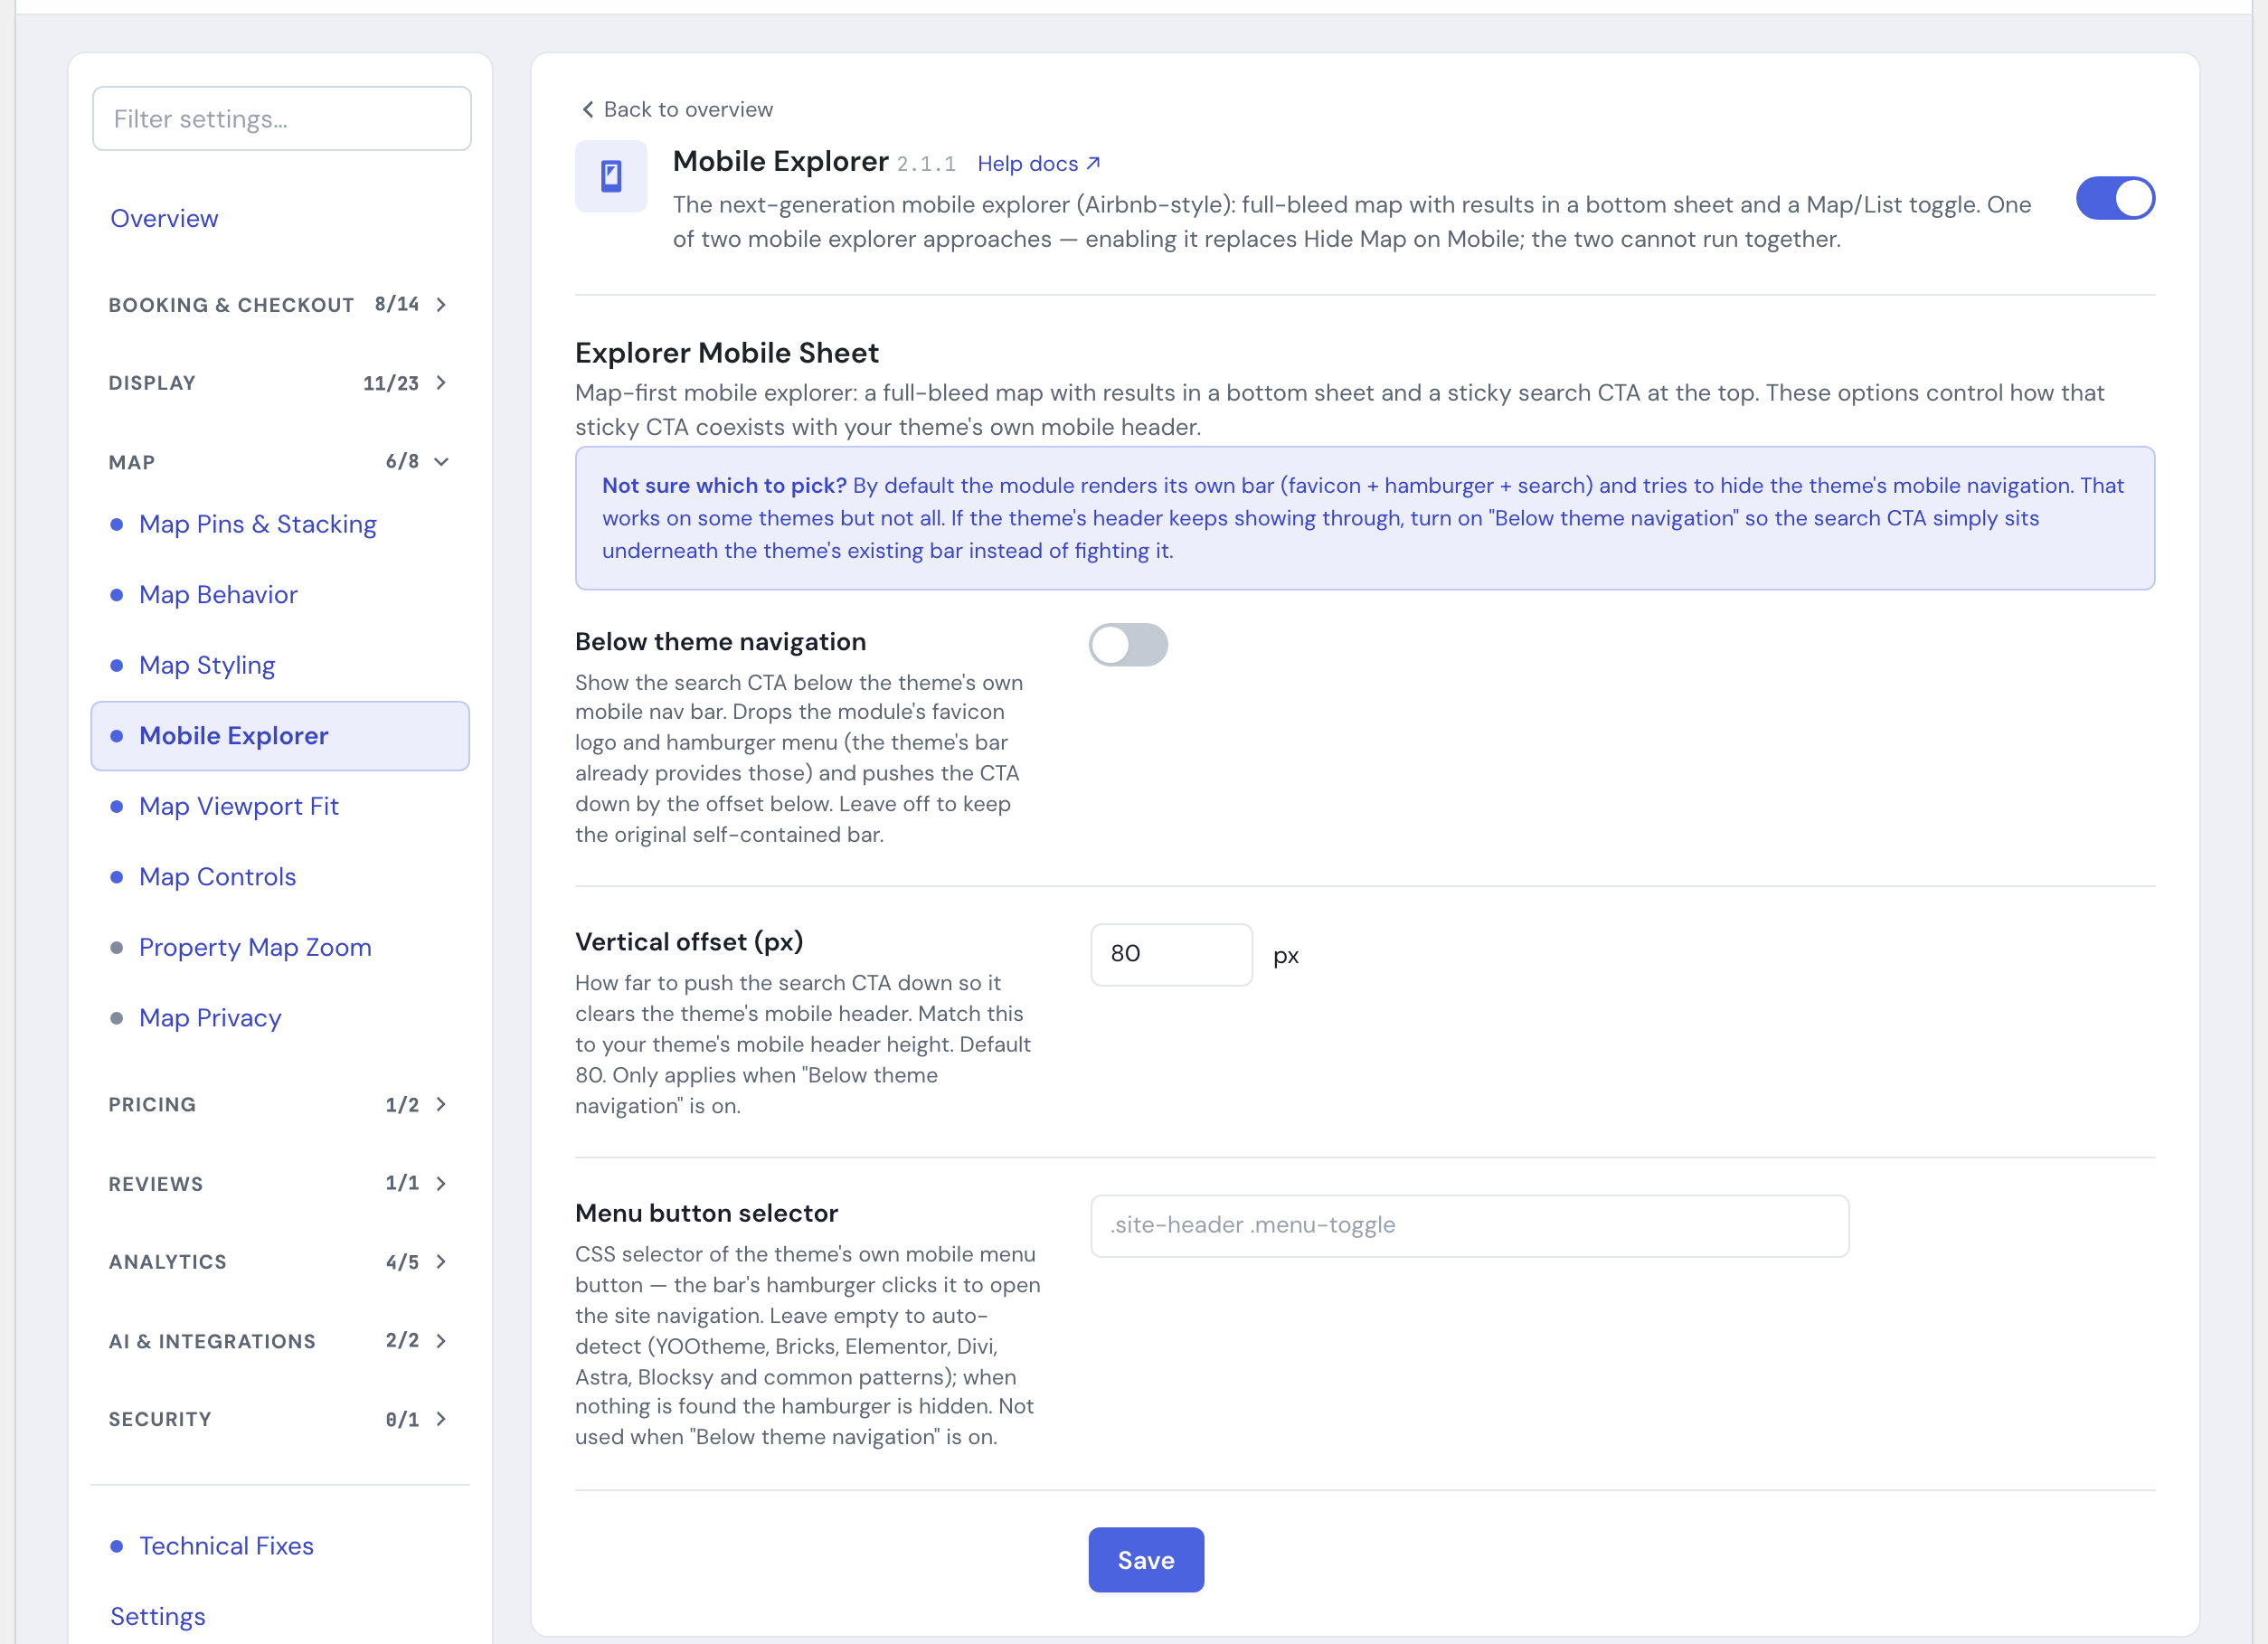Screen dimensions: 2268x1644
Task: Click the 'Not sure which to pick?' text
Action: pyautogui.click(x=724, y=486)
